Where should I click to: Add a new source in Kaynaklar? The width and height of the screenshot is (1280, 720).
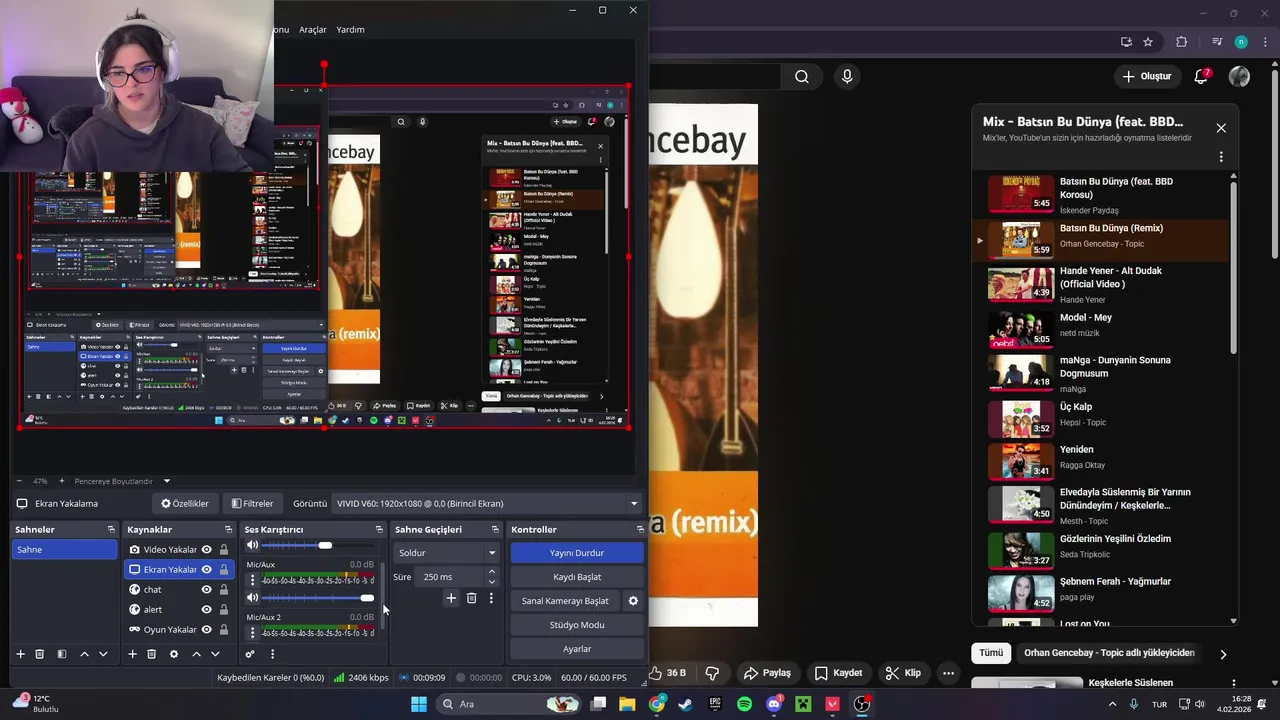(132, 654)
